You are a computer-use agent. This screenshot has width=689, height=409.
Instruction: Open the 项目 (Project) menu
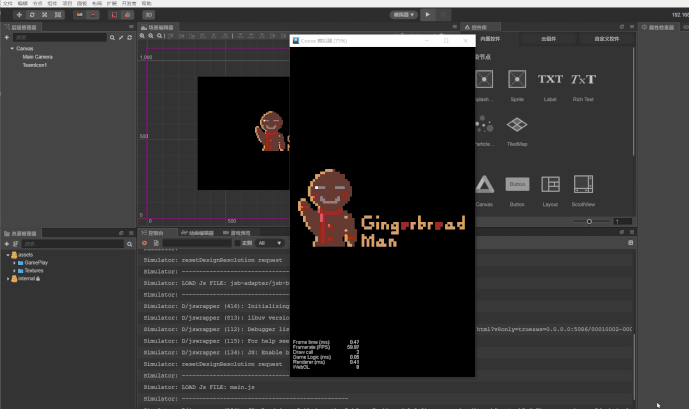[67, 4]
